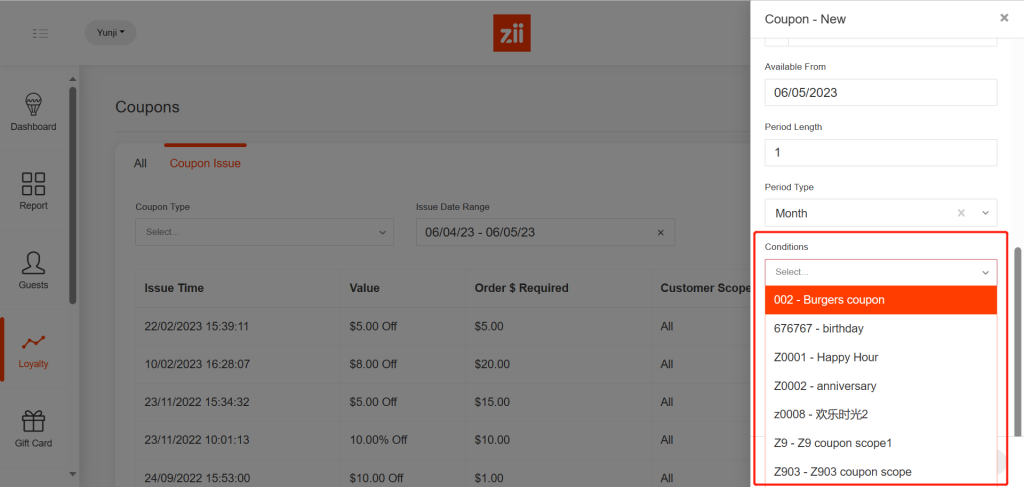Click the Period Length input field
Screen dimensions: 1024x487
[x=880, y=153]
